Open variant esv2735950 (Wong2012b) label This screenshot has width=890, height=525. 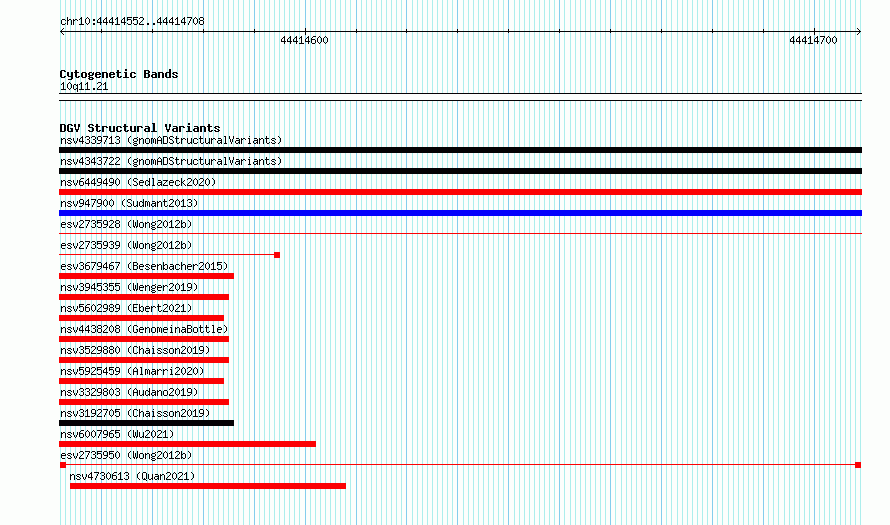click(126, 455)
